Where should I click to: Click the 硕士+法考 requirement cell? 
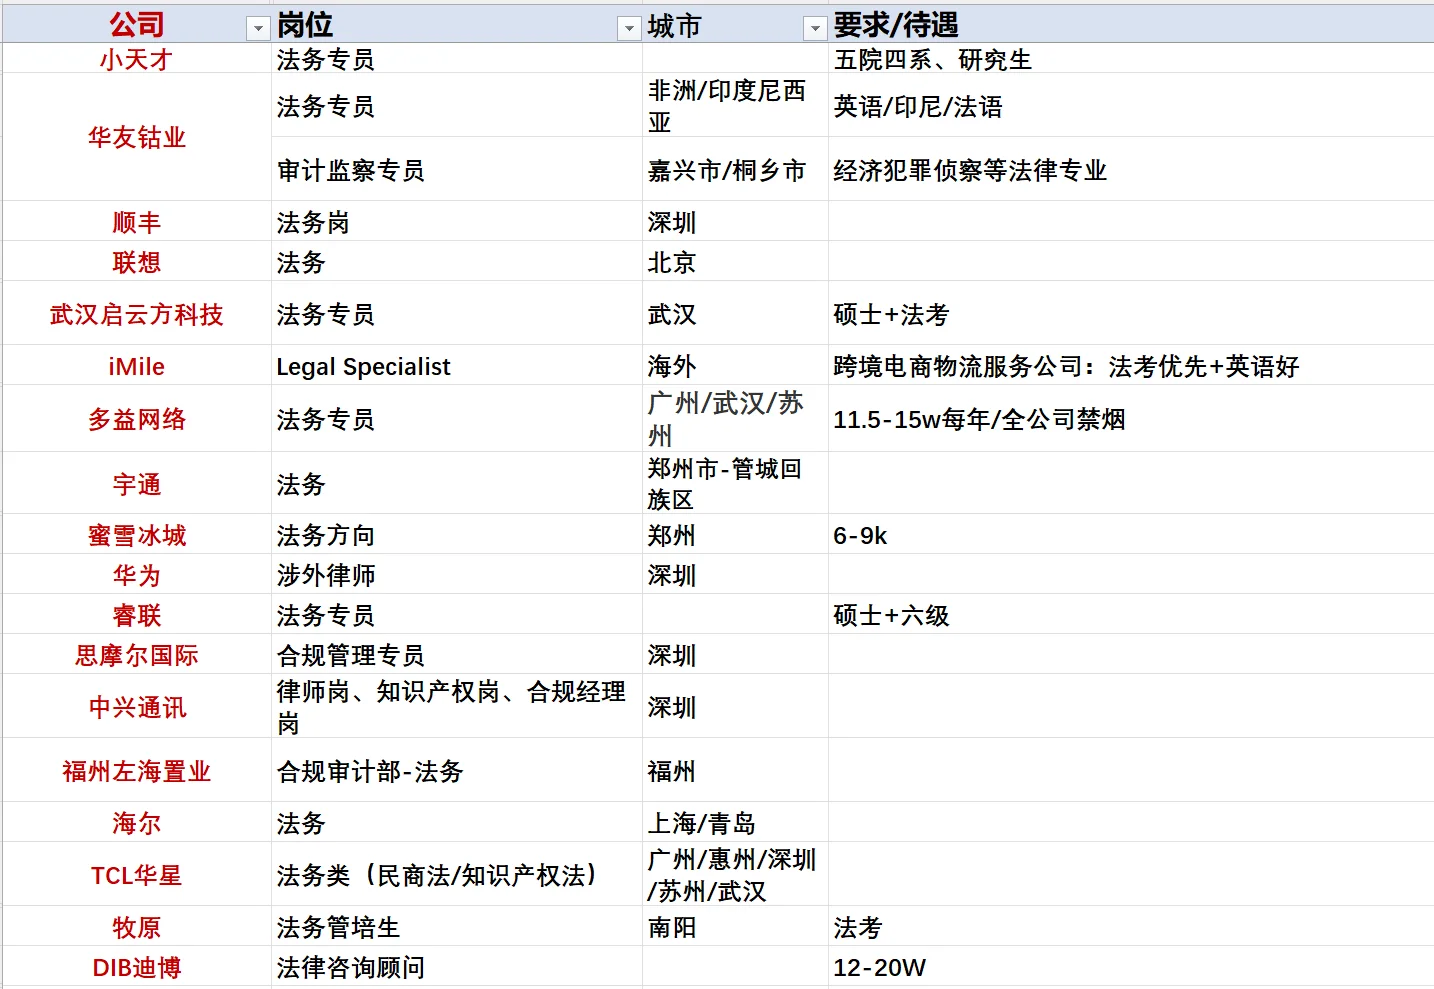pos(1131,314)
